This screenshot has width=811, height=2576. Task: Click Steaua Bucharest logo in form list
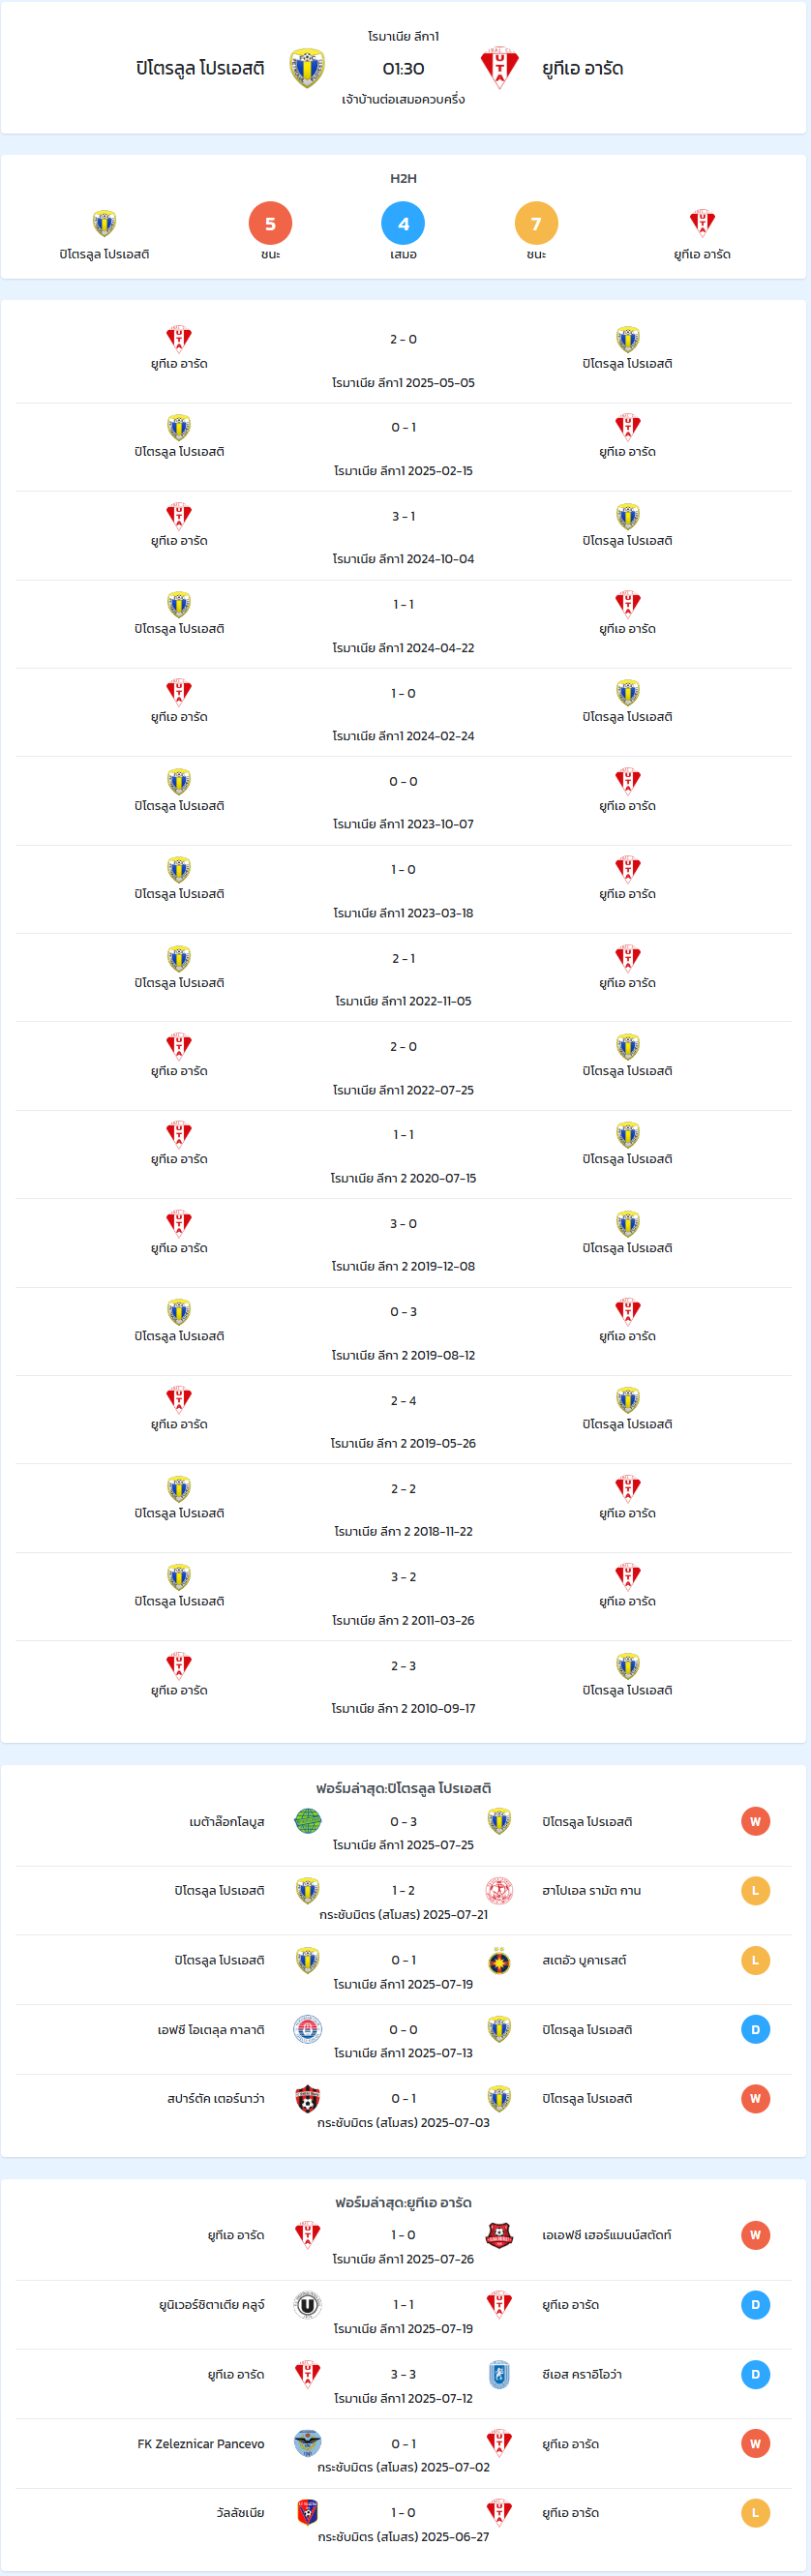point(499,1960)
